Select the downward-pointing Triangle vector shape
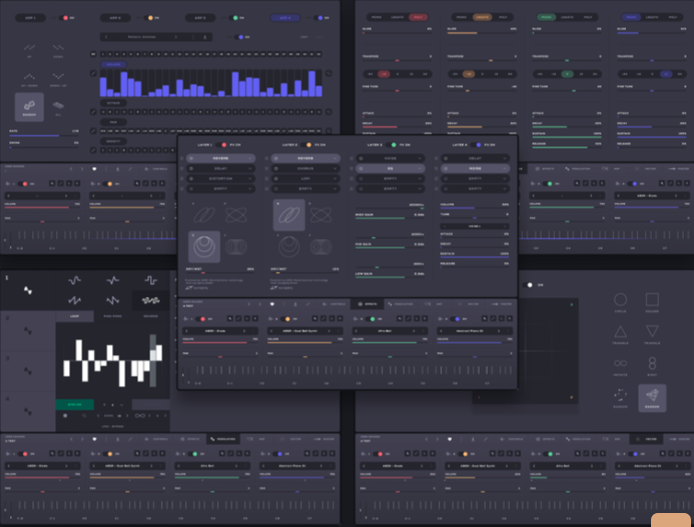The image size is (694, 527). point(652,331)
